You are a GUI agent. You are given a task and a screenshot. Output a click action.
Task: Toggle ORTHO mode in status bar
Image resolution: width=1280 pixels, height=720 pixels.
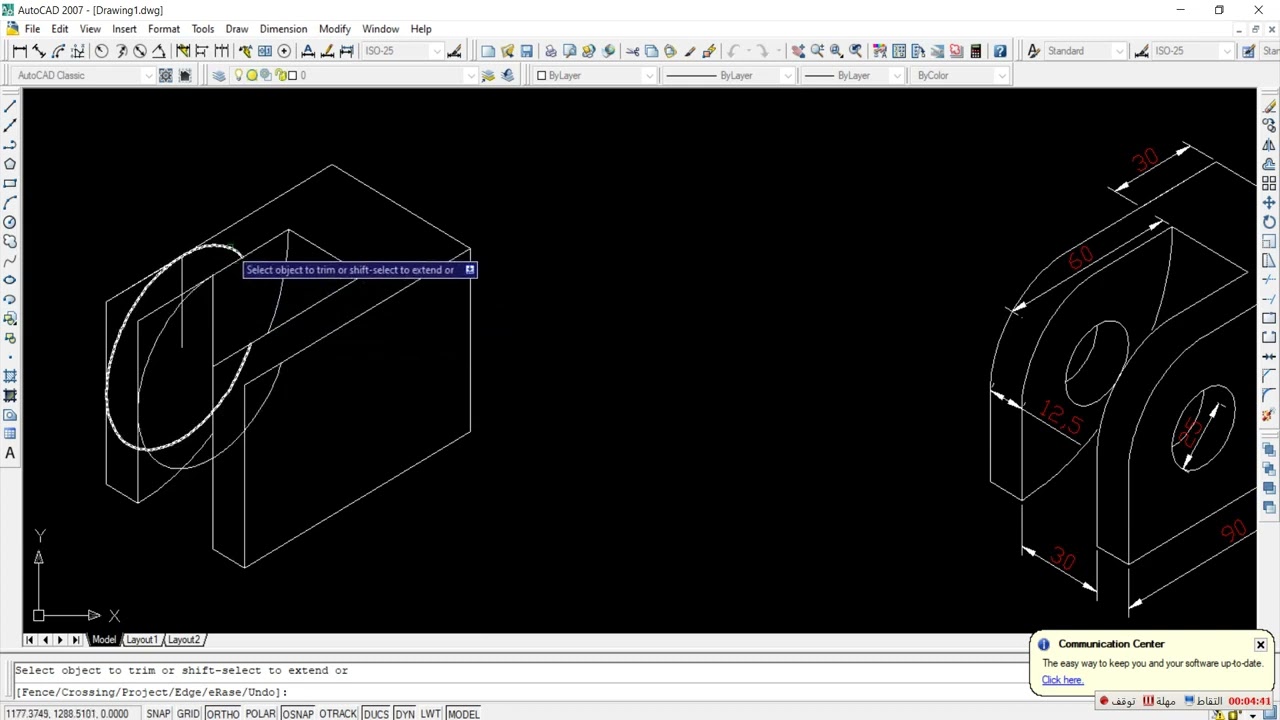click(x=222, y=713)
